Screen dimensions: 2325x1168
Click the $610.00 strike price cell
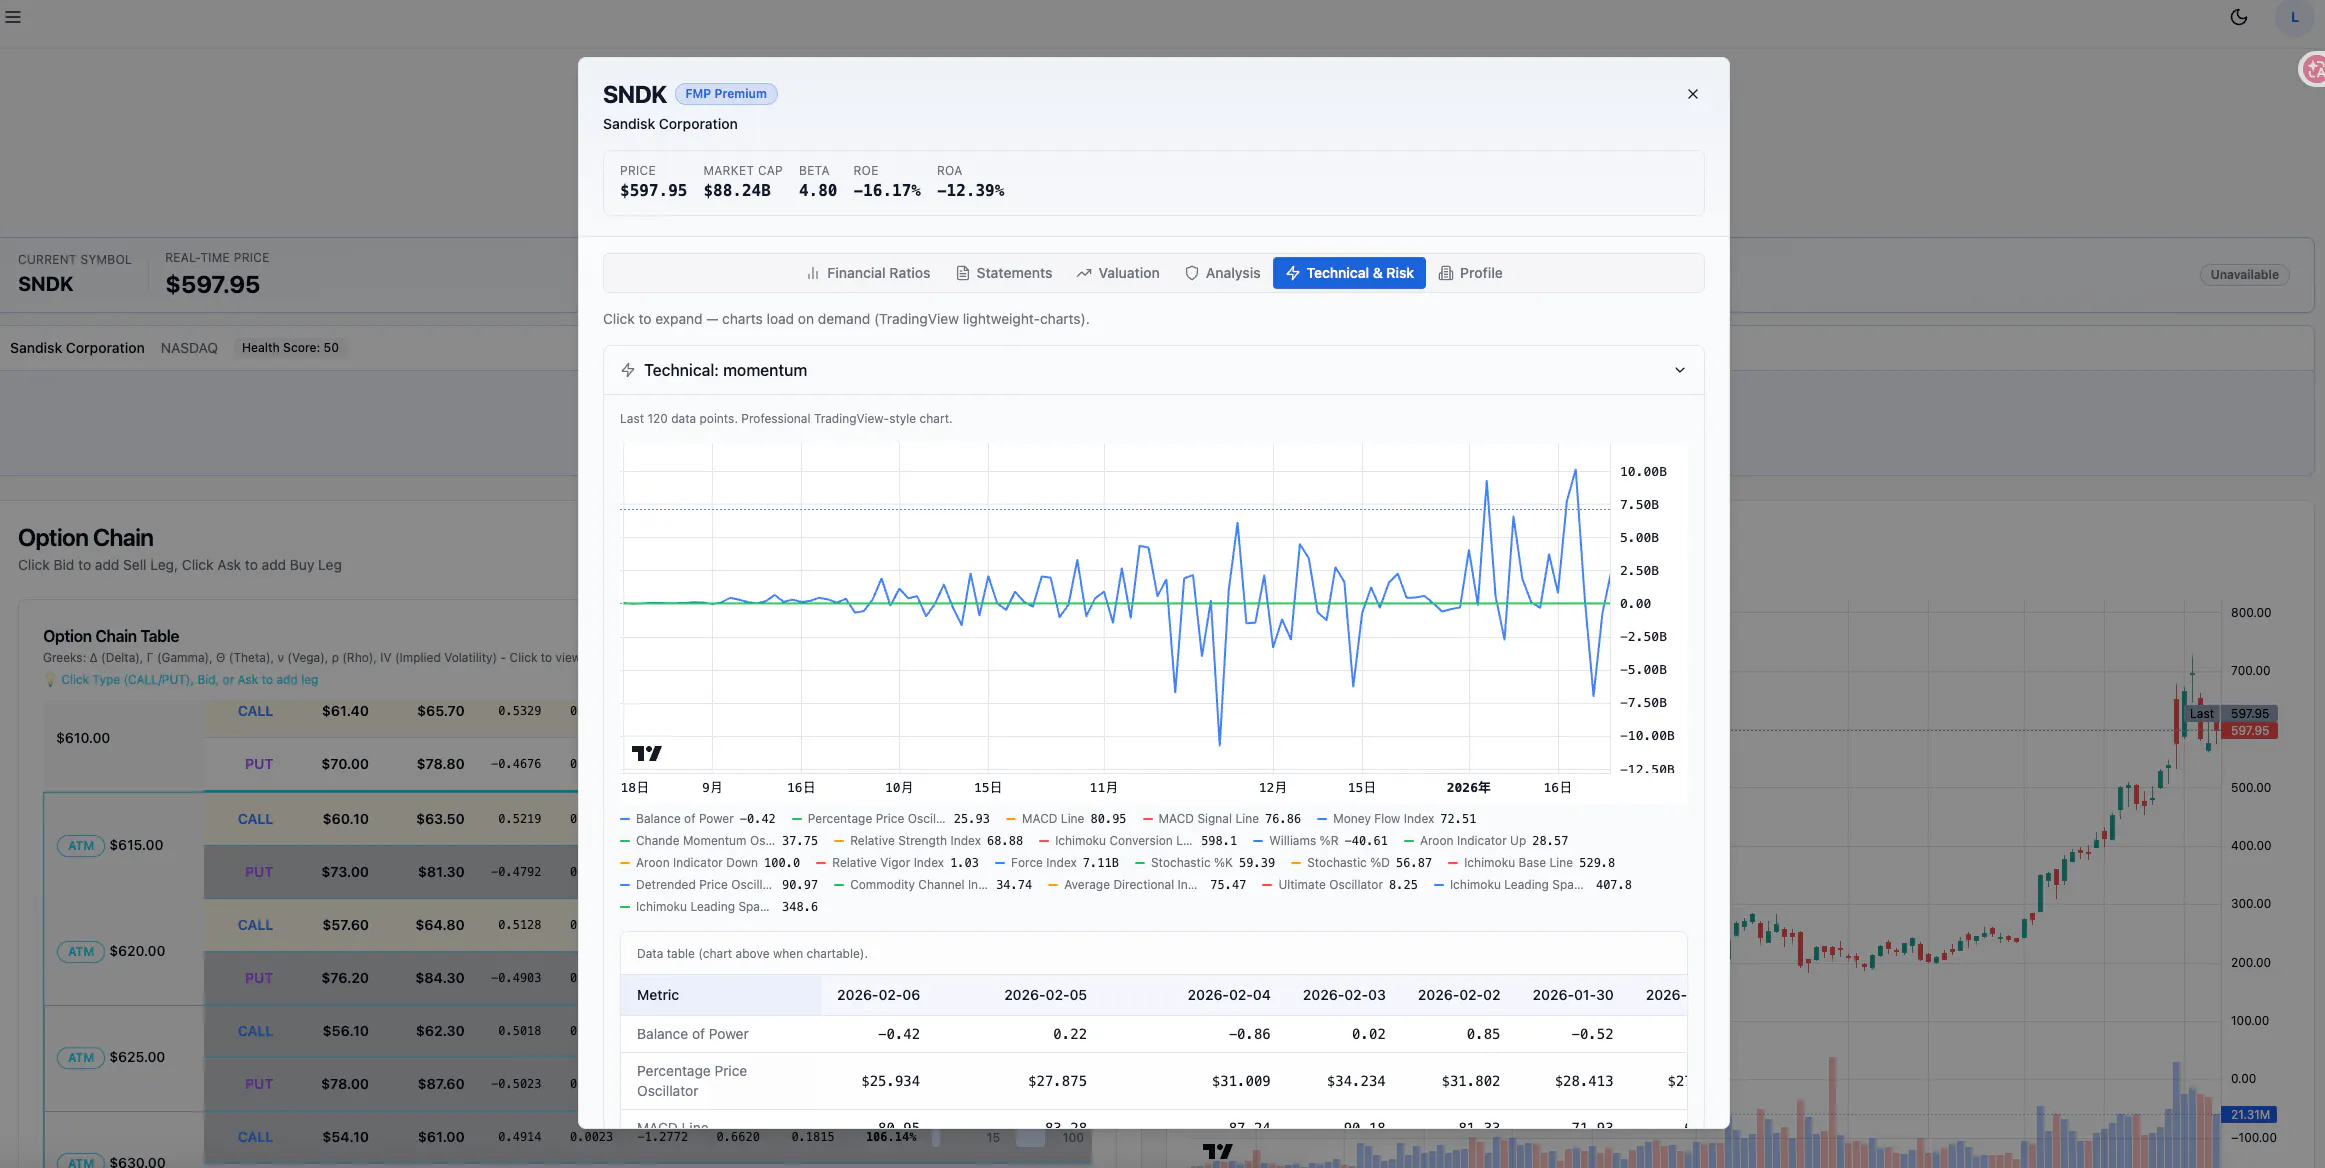click(83, 738)
